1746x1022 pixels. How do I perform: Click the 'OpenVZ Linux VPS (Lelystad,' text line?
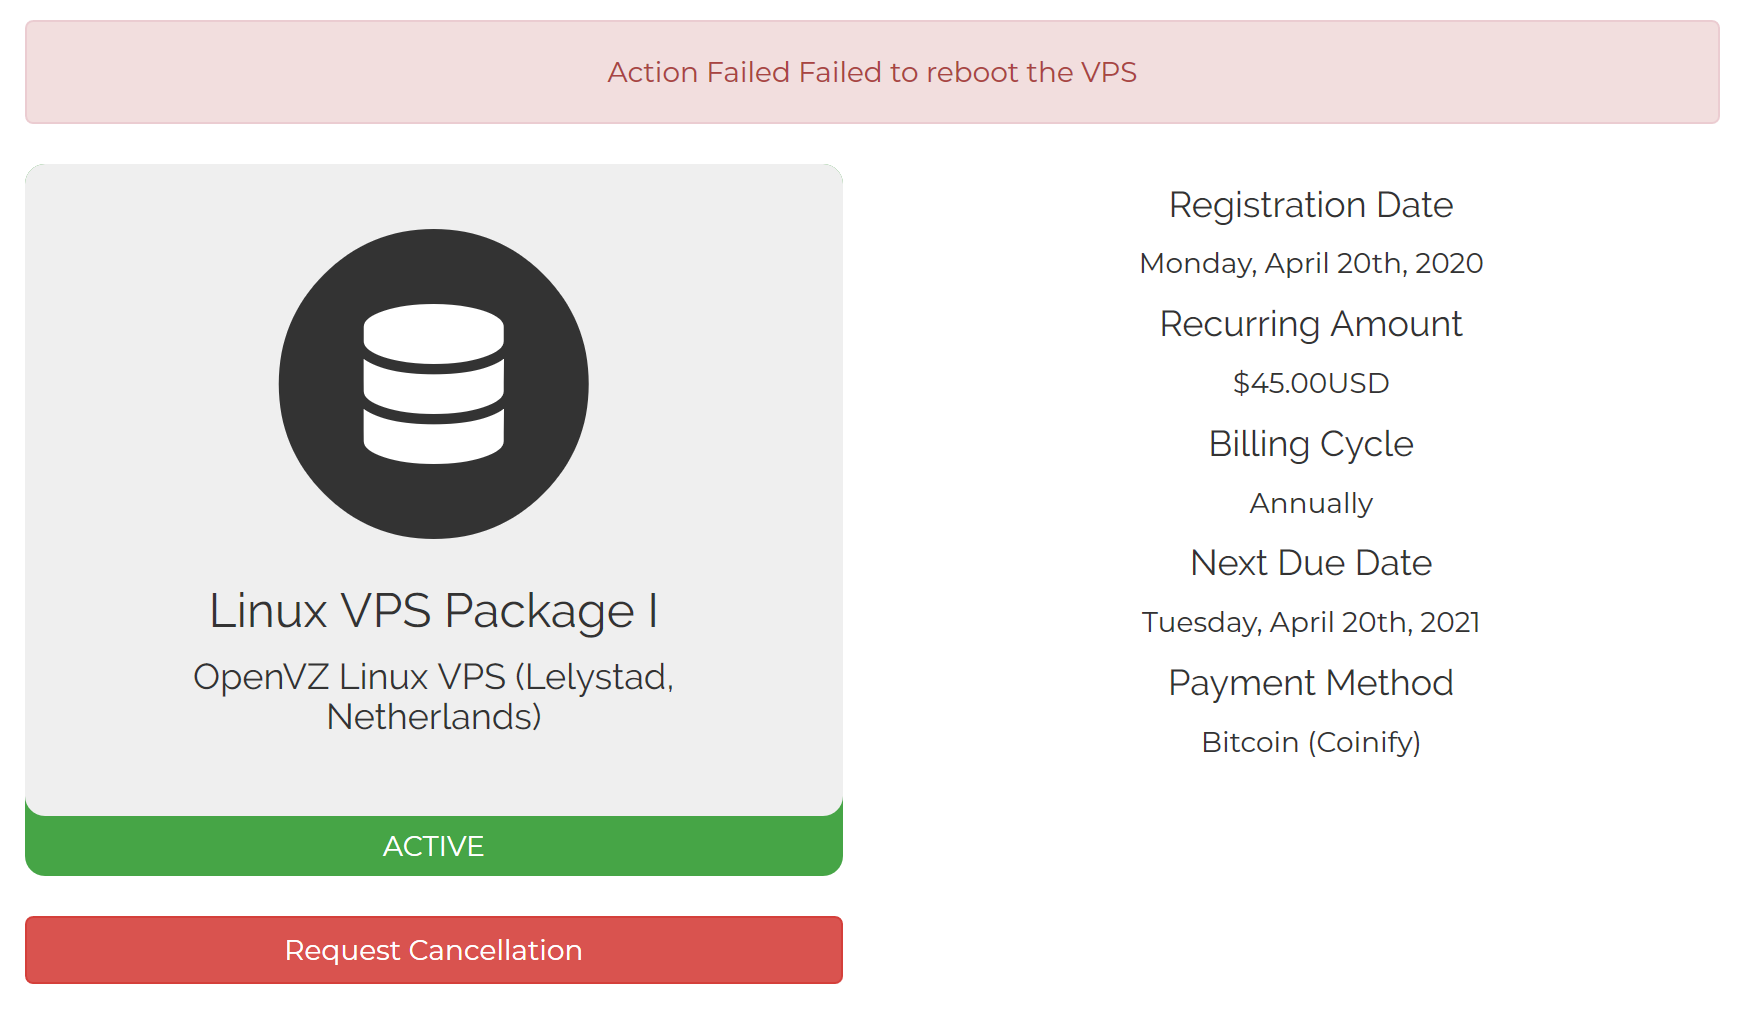[433, 677]
